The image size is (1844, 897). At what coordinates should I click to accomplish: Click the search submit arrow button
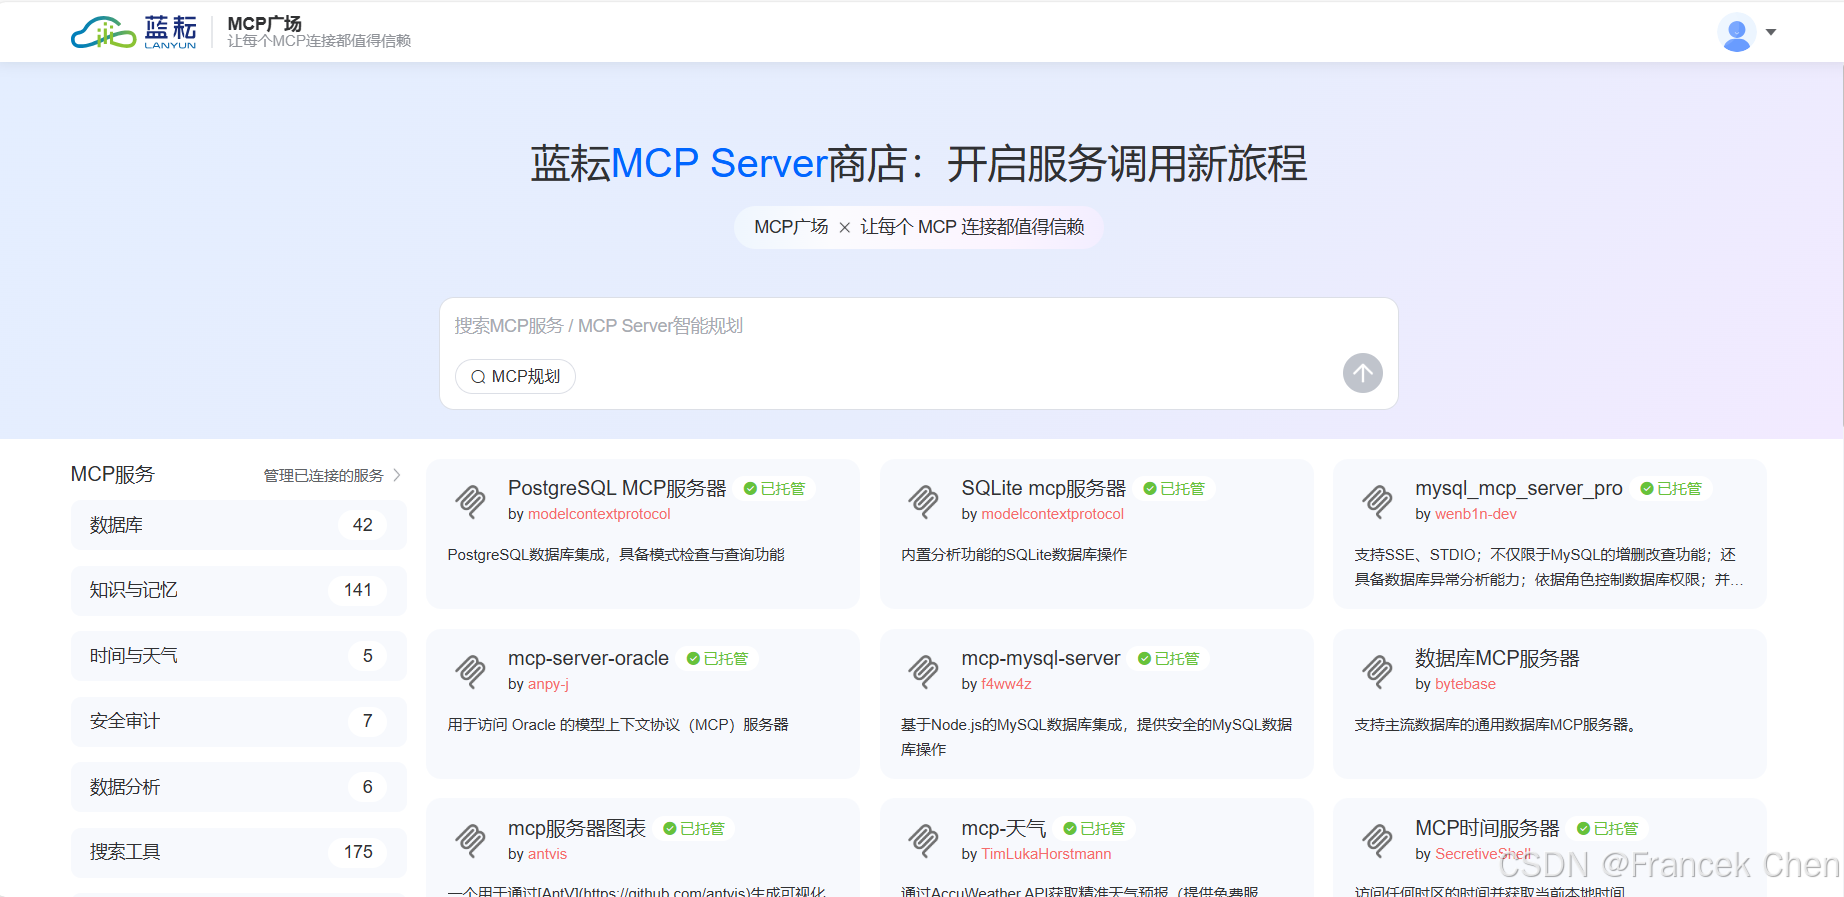coord(1362,373)
